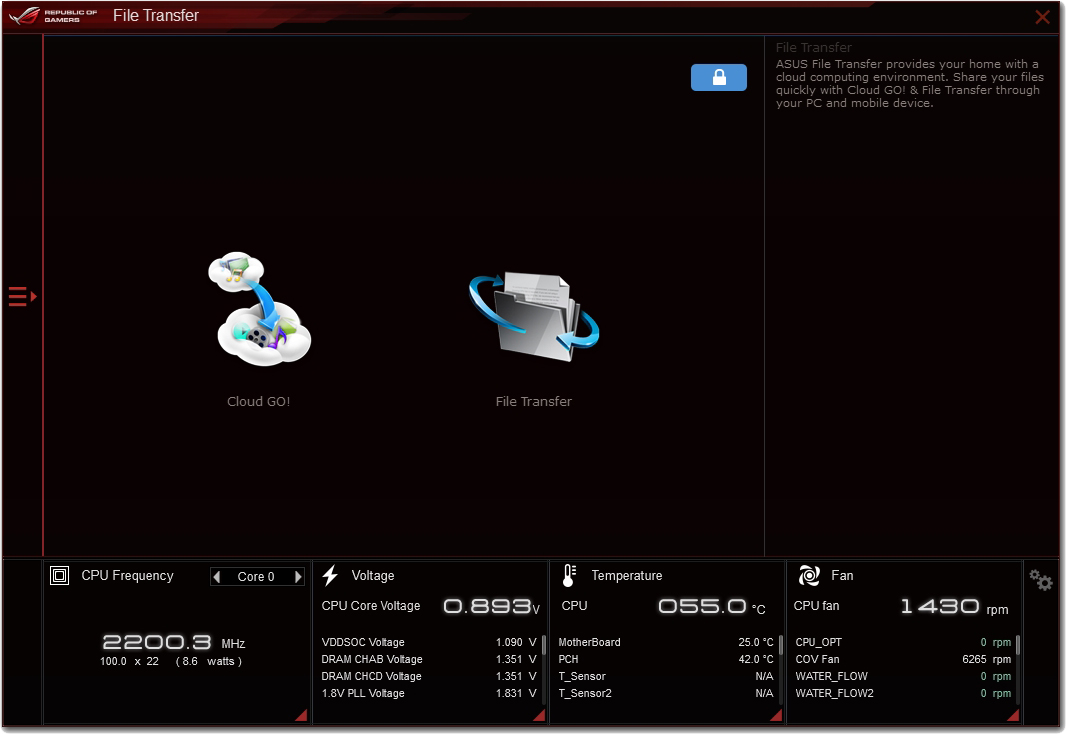Click the Cloud GO! label
1066x734 pixels.
258,402
